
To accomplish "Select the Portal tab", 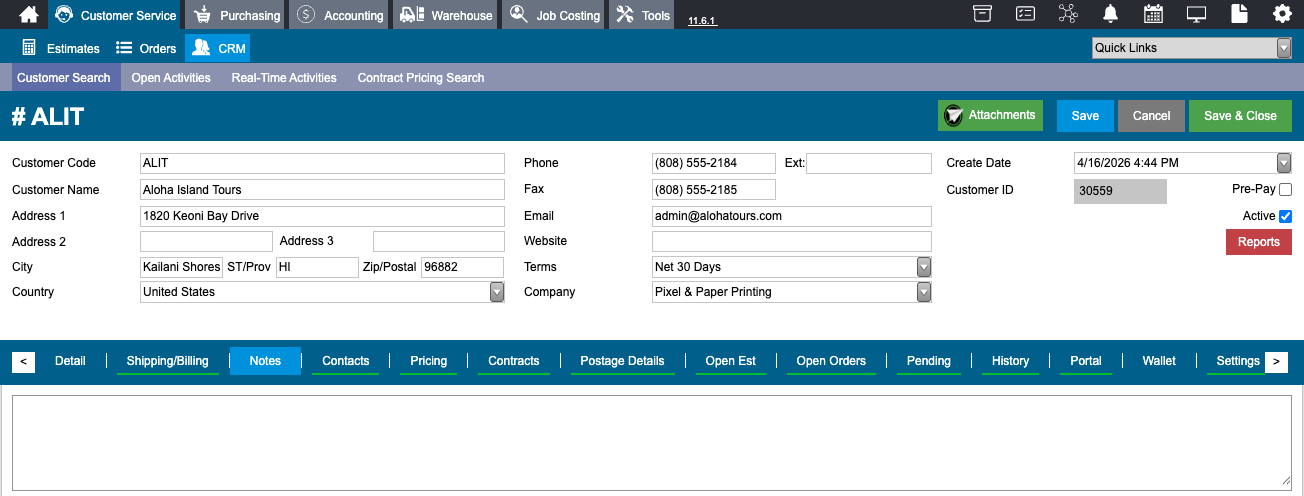I will pos(1086,361).
